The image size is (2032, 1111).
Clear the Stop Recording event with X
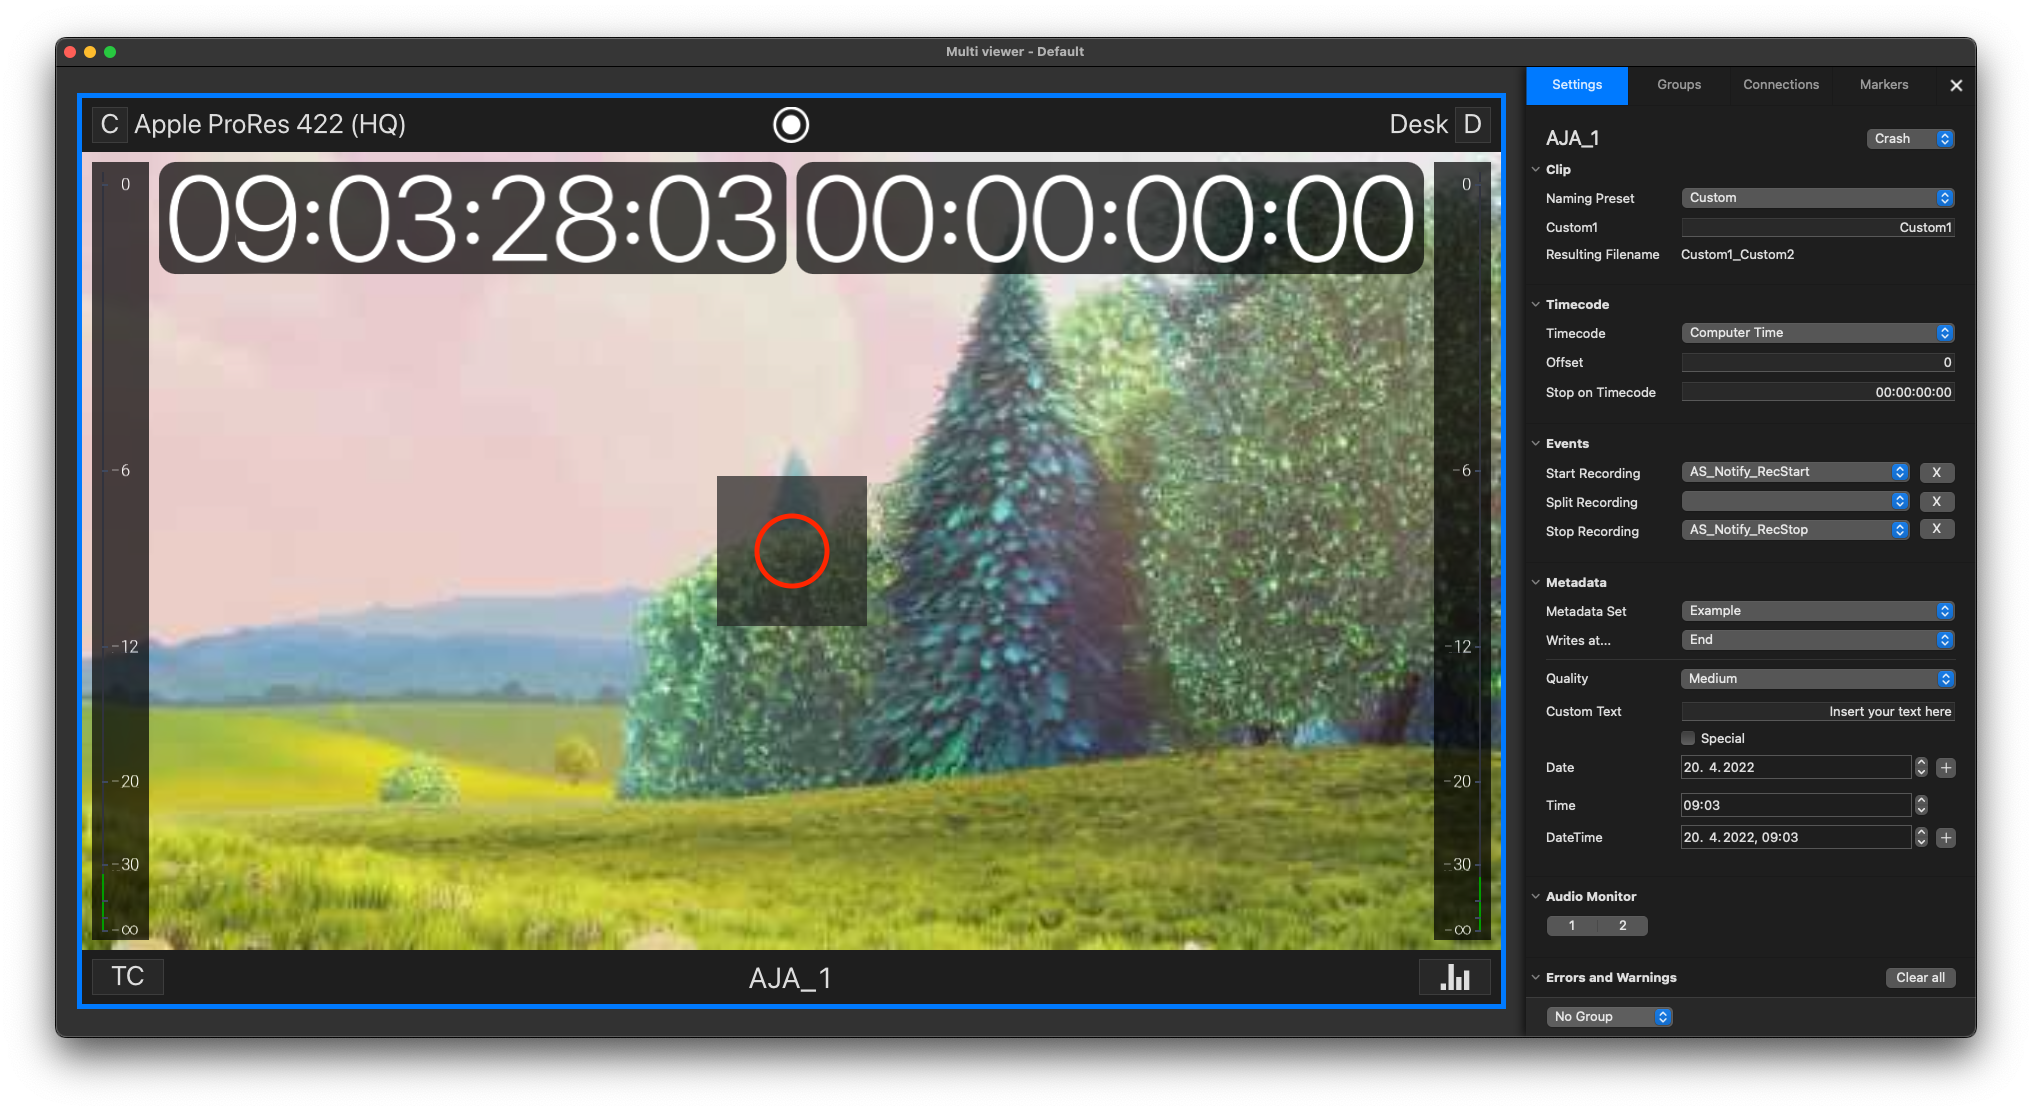1936,529
